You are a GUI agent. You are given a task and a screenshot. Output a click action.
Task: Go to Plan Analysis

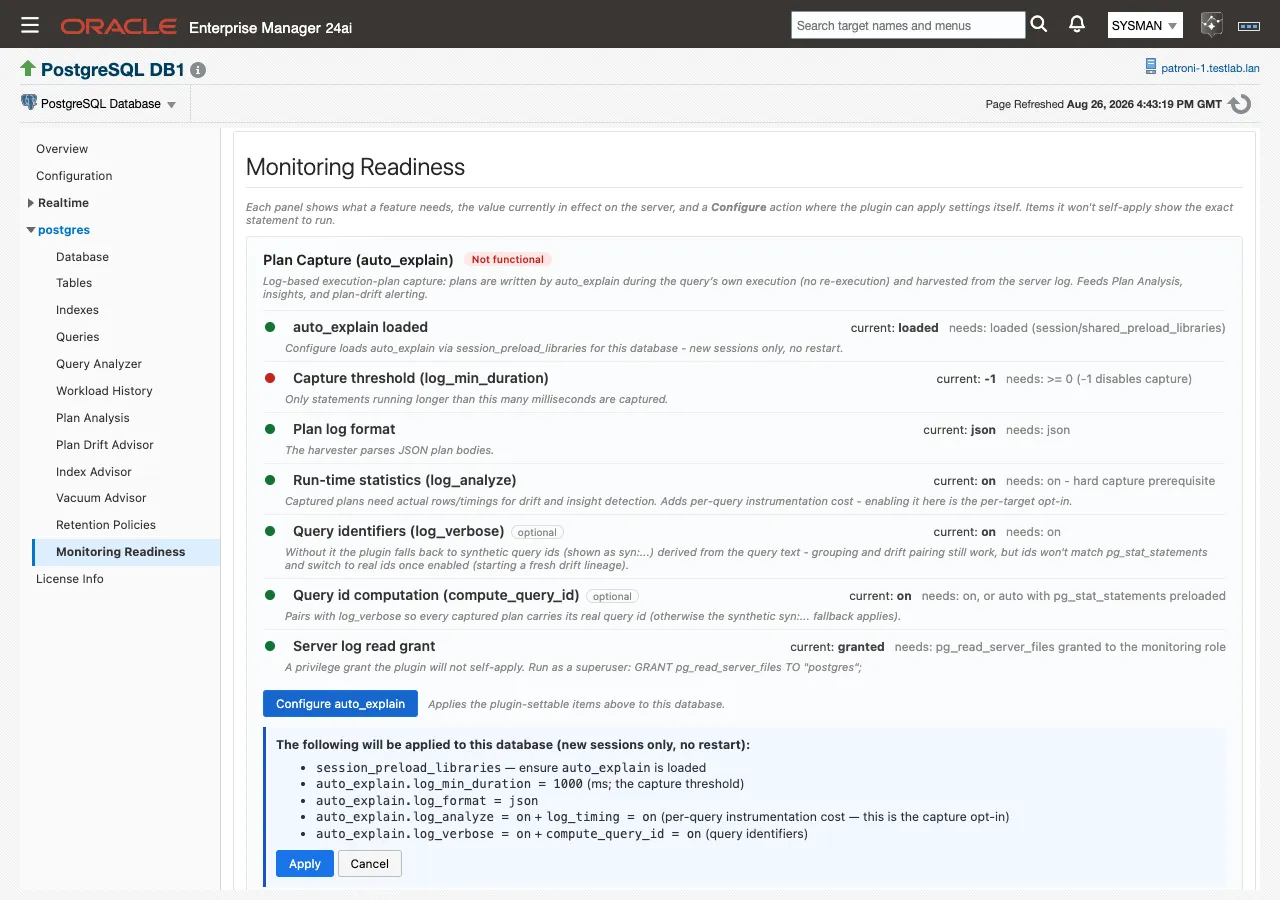(x=93, y=418)
